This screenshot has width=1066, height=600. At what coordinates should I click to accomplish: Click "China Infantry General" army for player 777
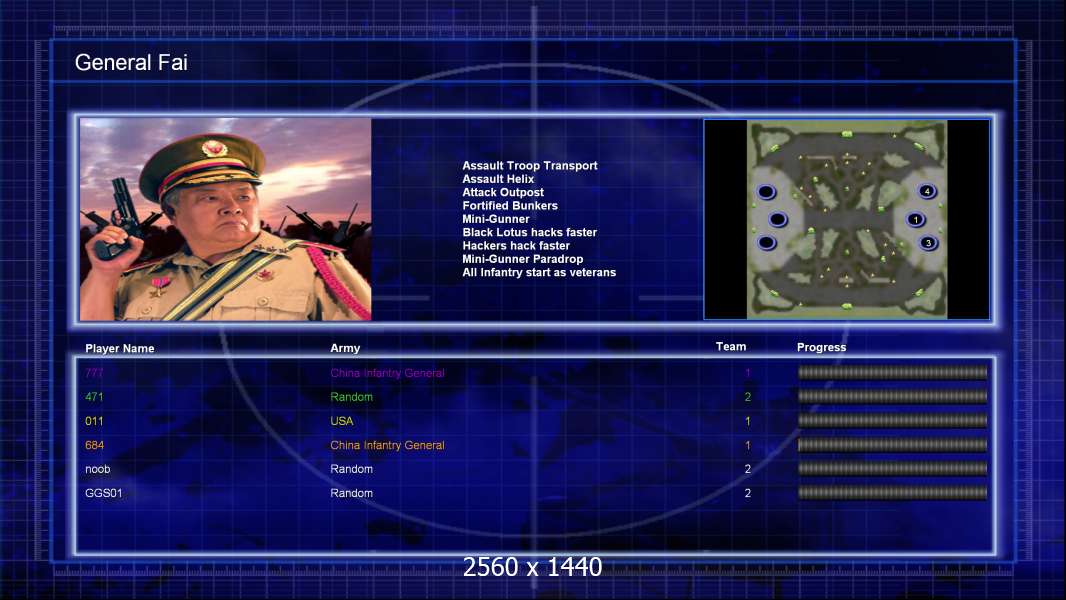point(388,373)
